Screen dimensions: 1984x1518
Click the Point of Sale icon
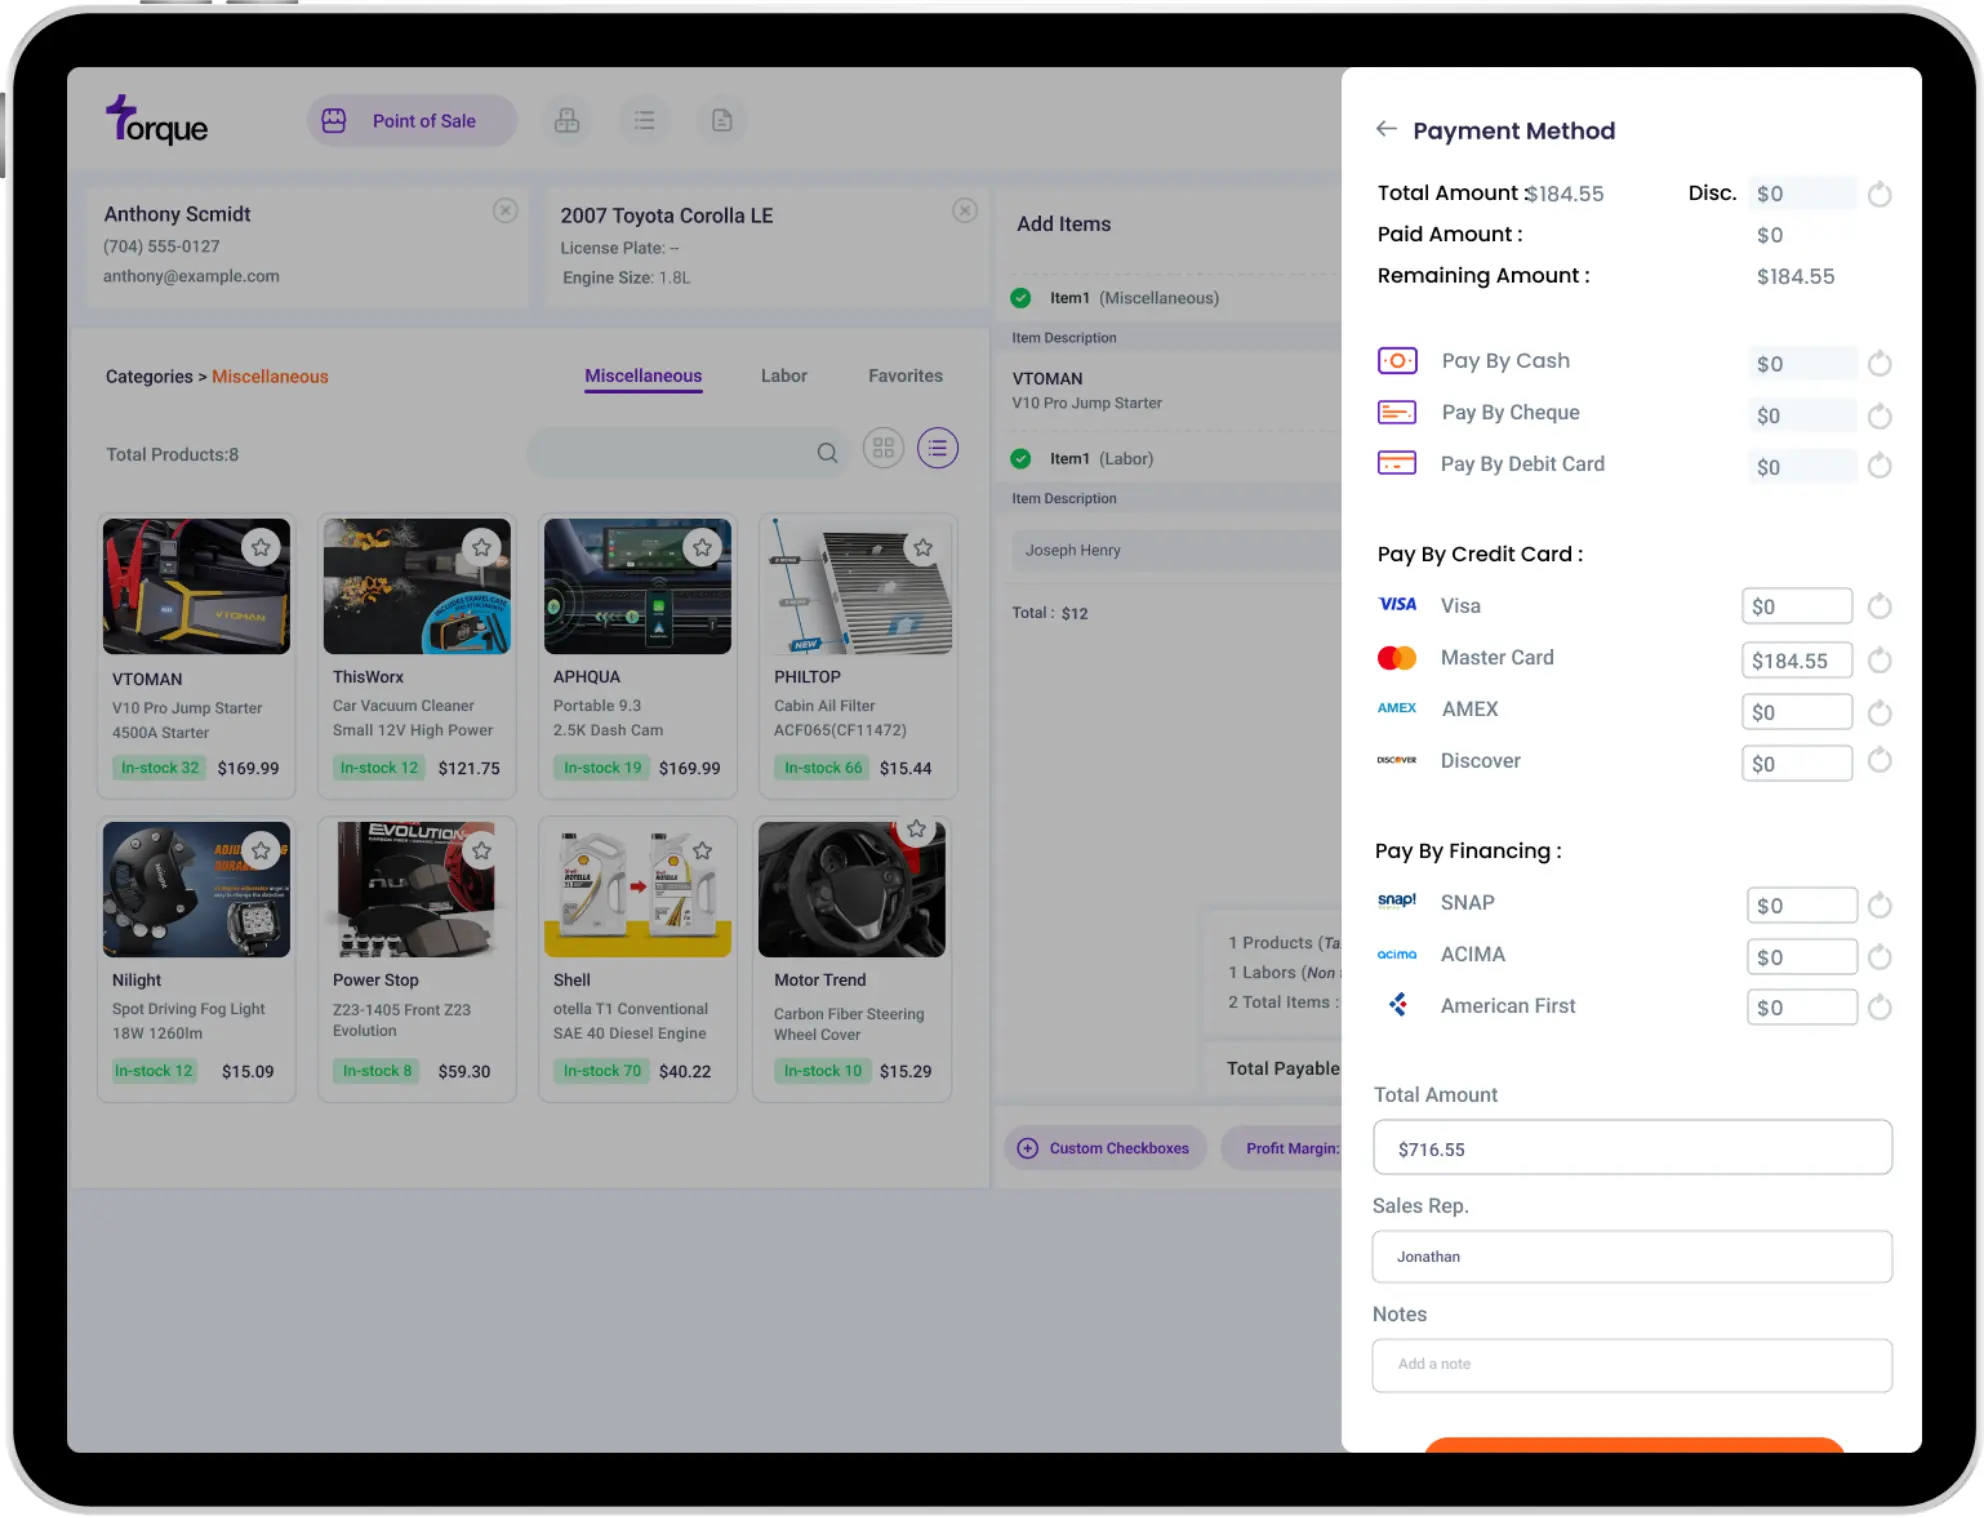coord(332,120)
